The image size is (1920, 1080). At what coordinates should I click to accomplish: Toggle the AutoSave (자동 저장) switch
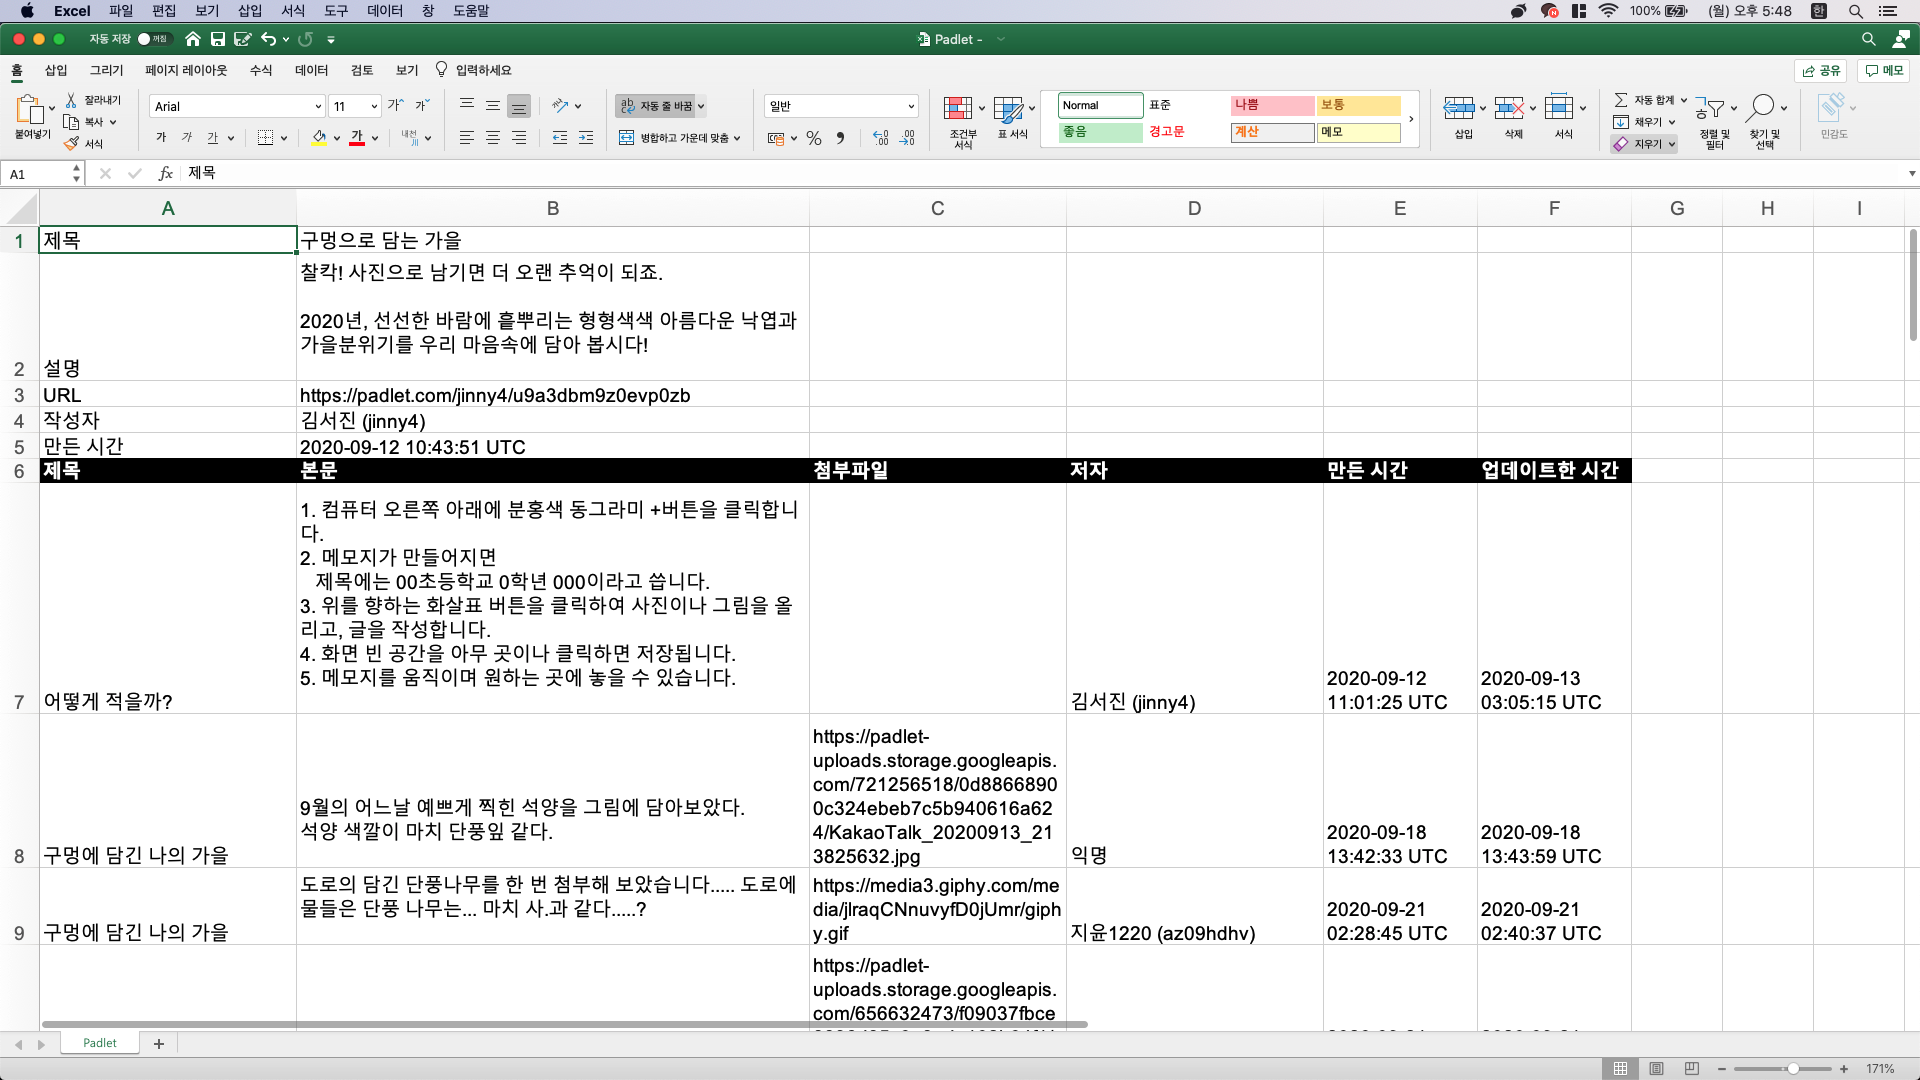coord(153,39)
